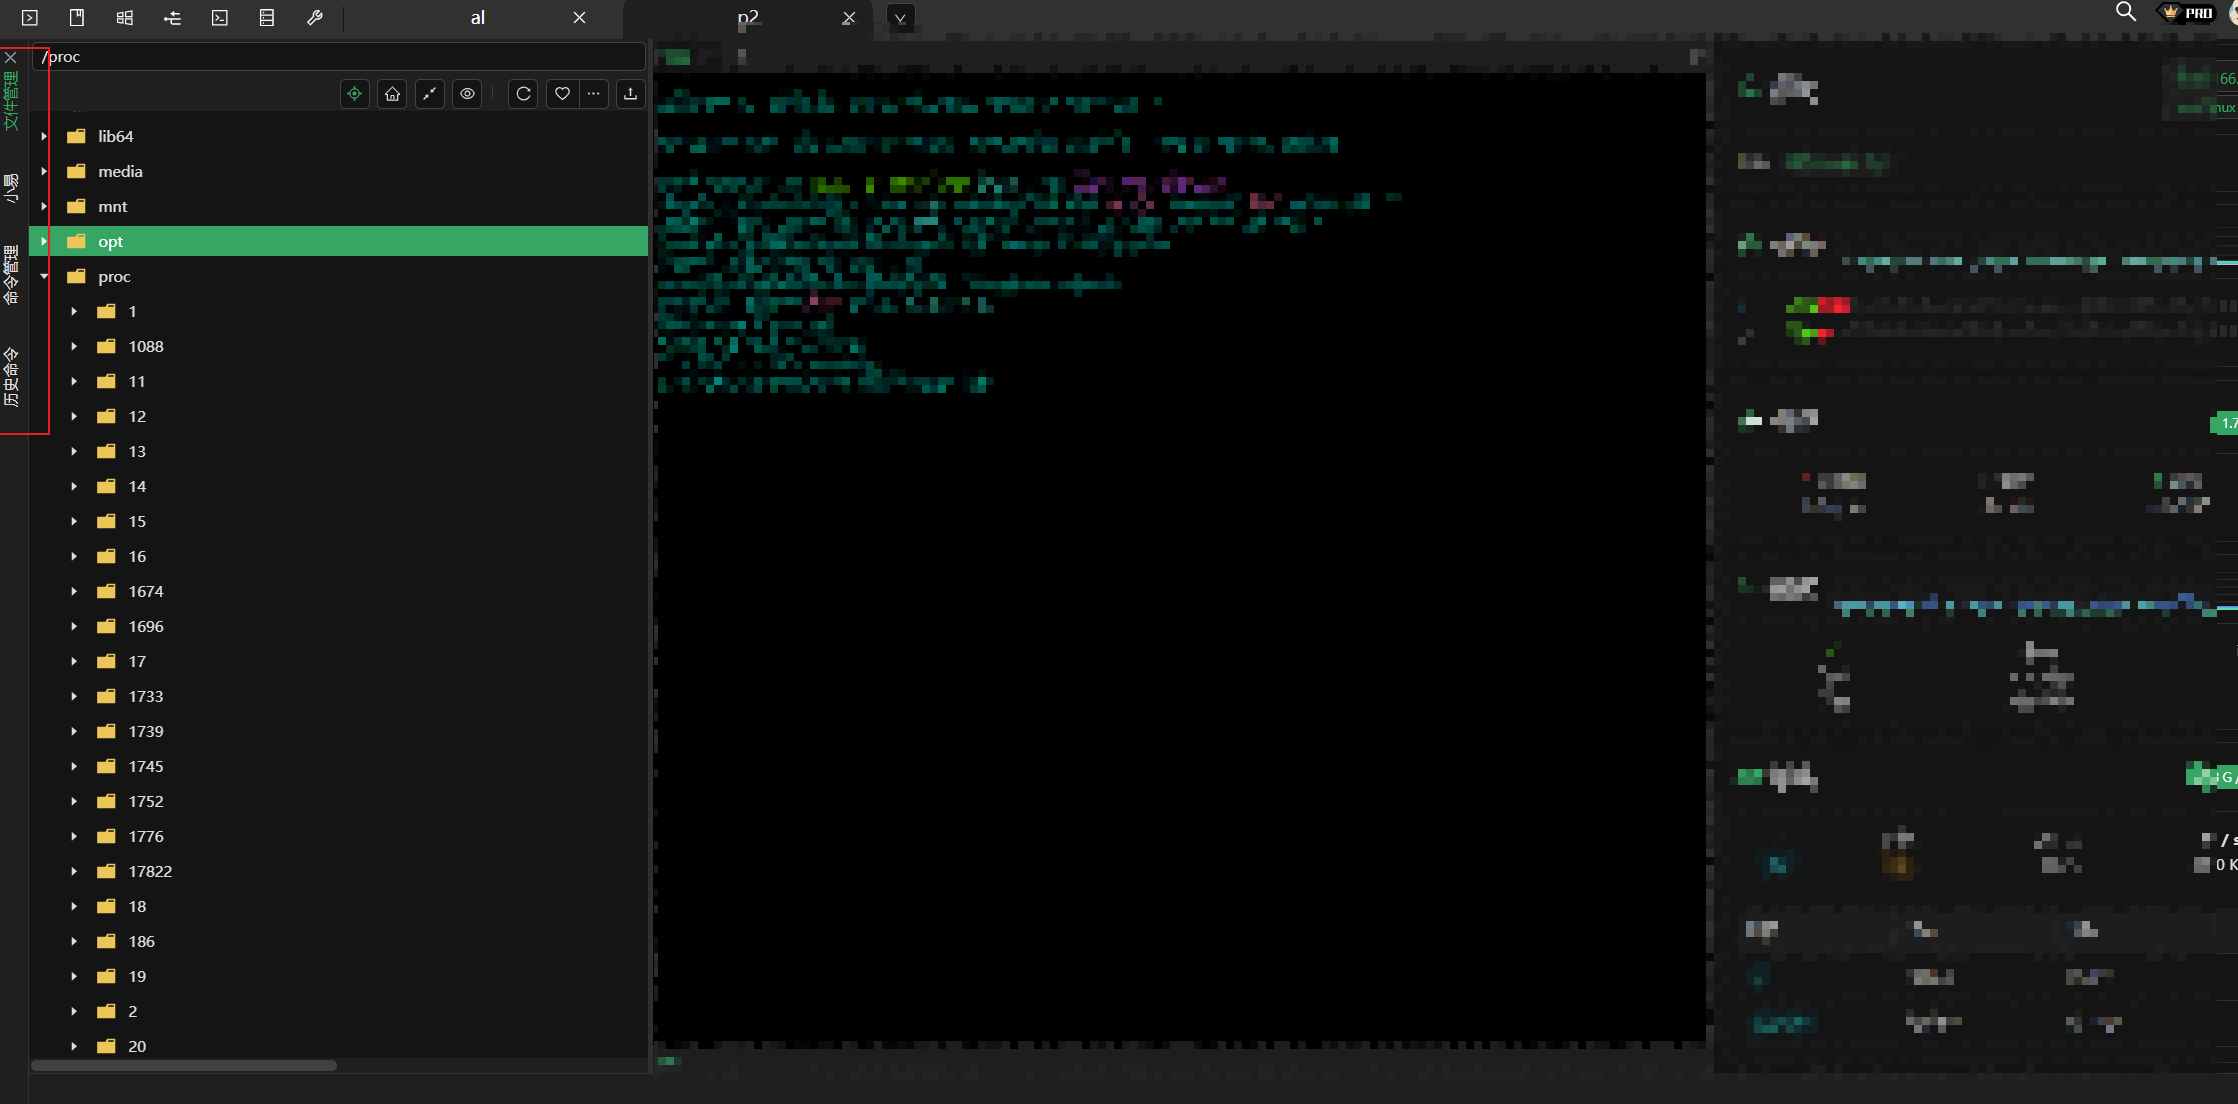Expand the 1088 folder arrow
Image resolution: width=2238 pixels, height=1104 pixels.
pos(74,346)
